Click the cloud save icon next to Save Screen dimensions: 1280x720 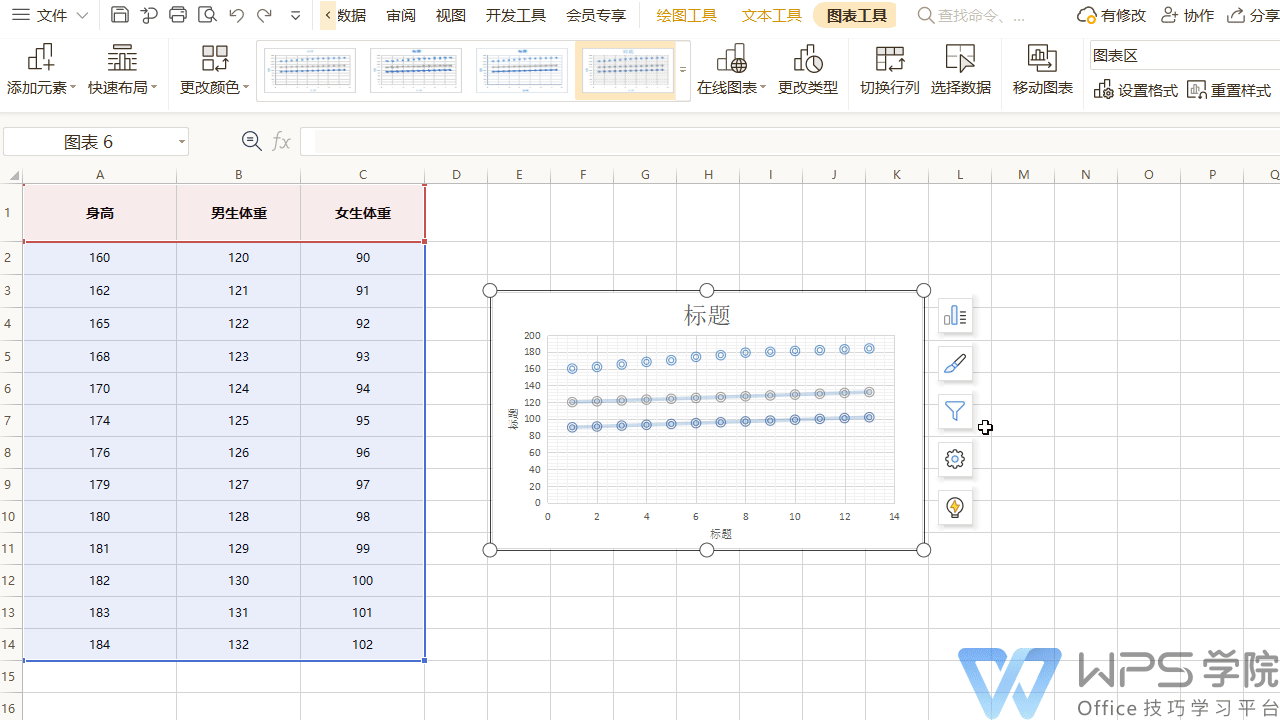149,15
